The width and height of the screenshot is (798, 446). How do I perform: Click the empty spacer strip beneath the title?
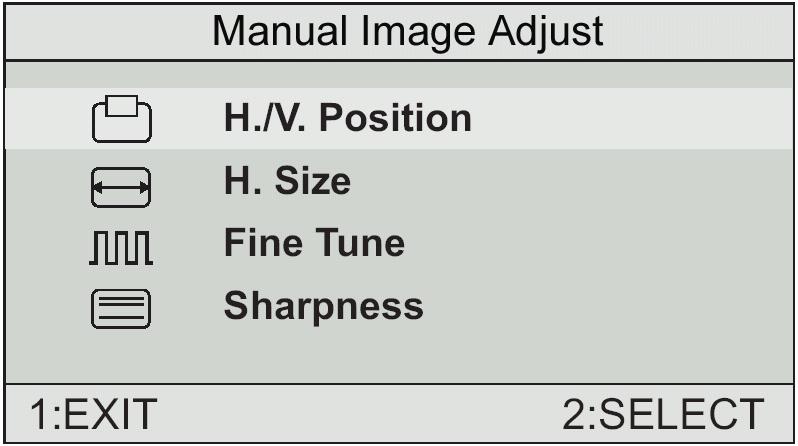[x=399, y=75]
